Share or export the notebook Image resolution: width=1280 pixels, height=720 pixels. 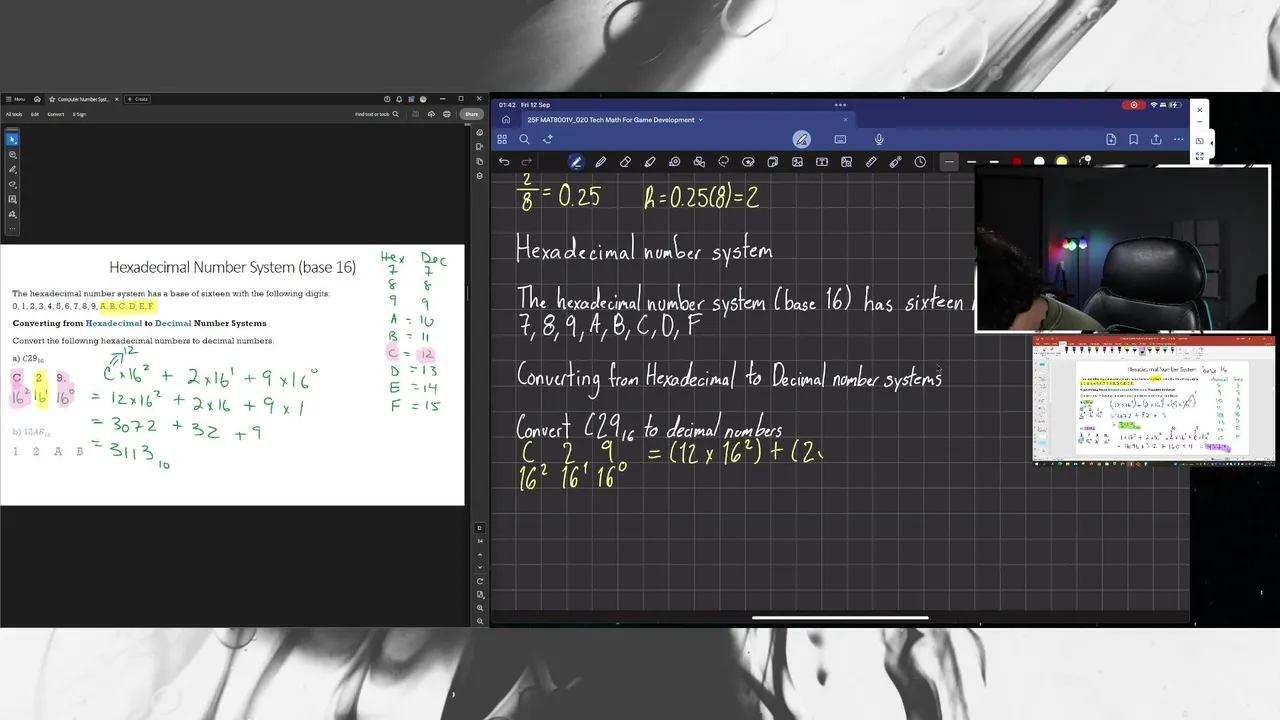click(x=1156, y=139)
